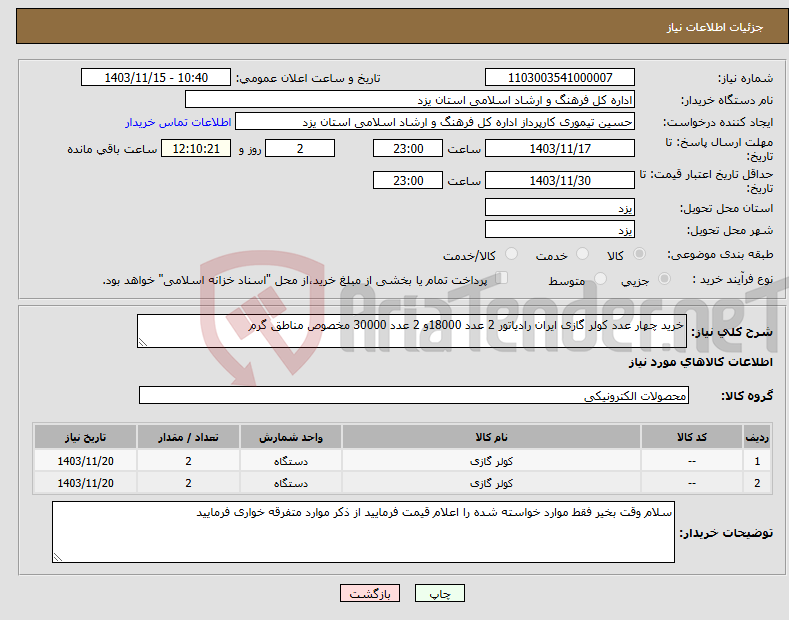Click the واحد شمارش column header
The height and width of the screenshot is (620, 789).
click(x=291, y=437)
